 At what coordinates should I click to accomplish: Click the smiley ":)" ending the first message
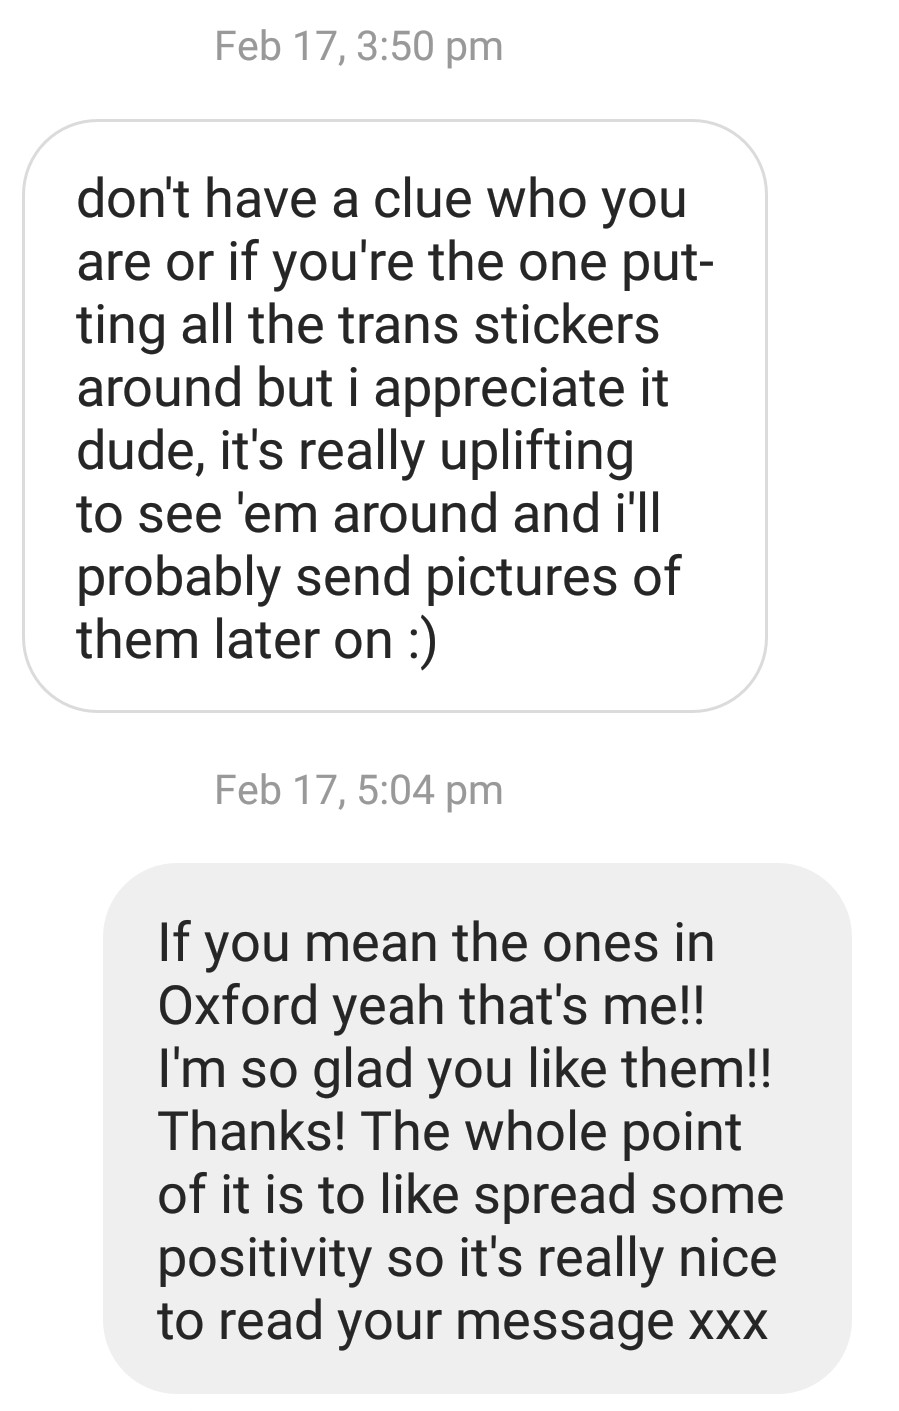pos(421,639)
